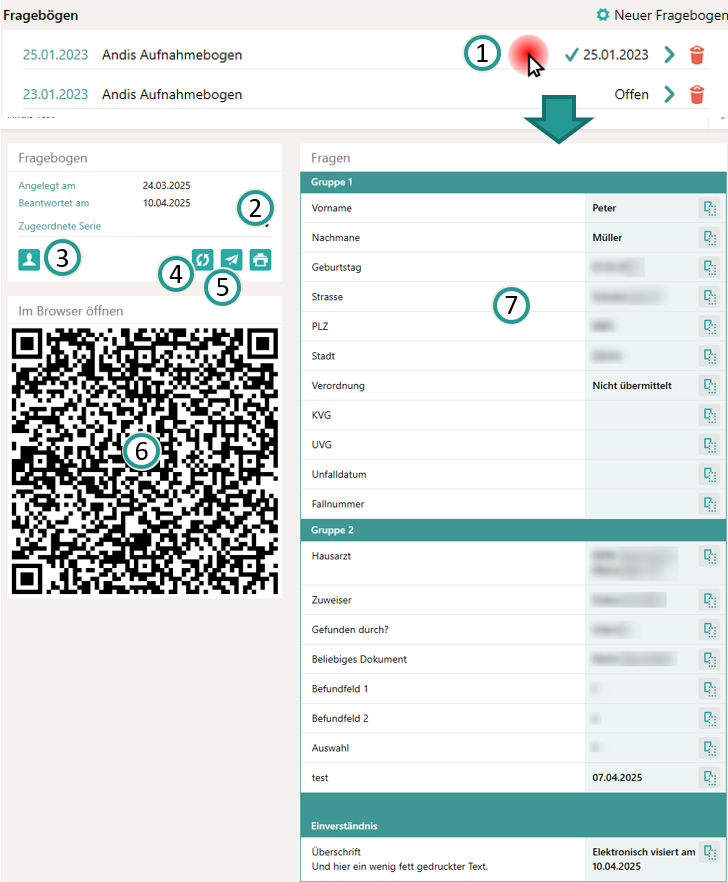The height and width of the screenshot is (882, 728).
Task: Click the Gruppe 1 header
Action: click(513, 182)
